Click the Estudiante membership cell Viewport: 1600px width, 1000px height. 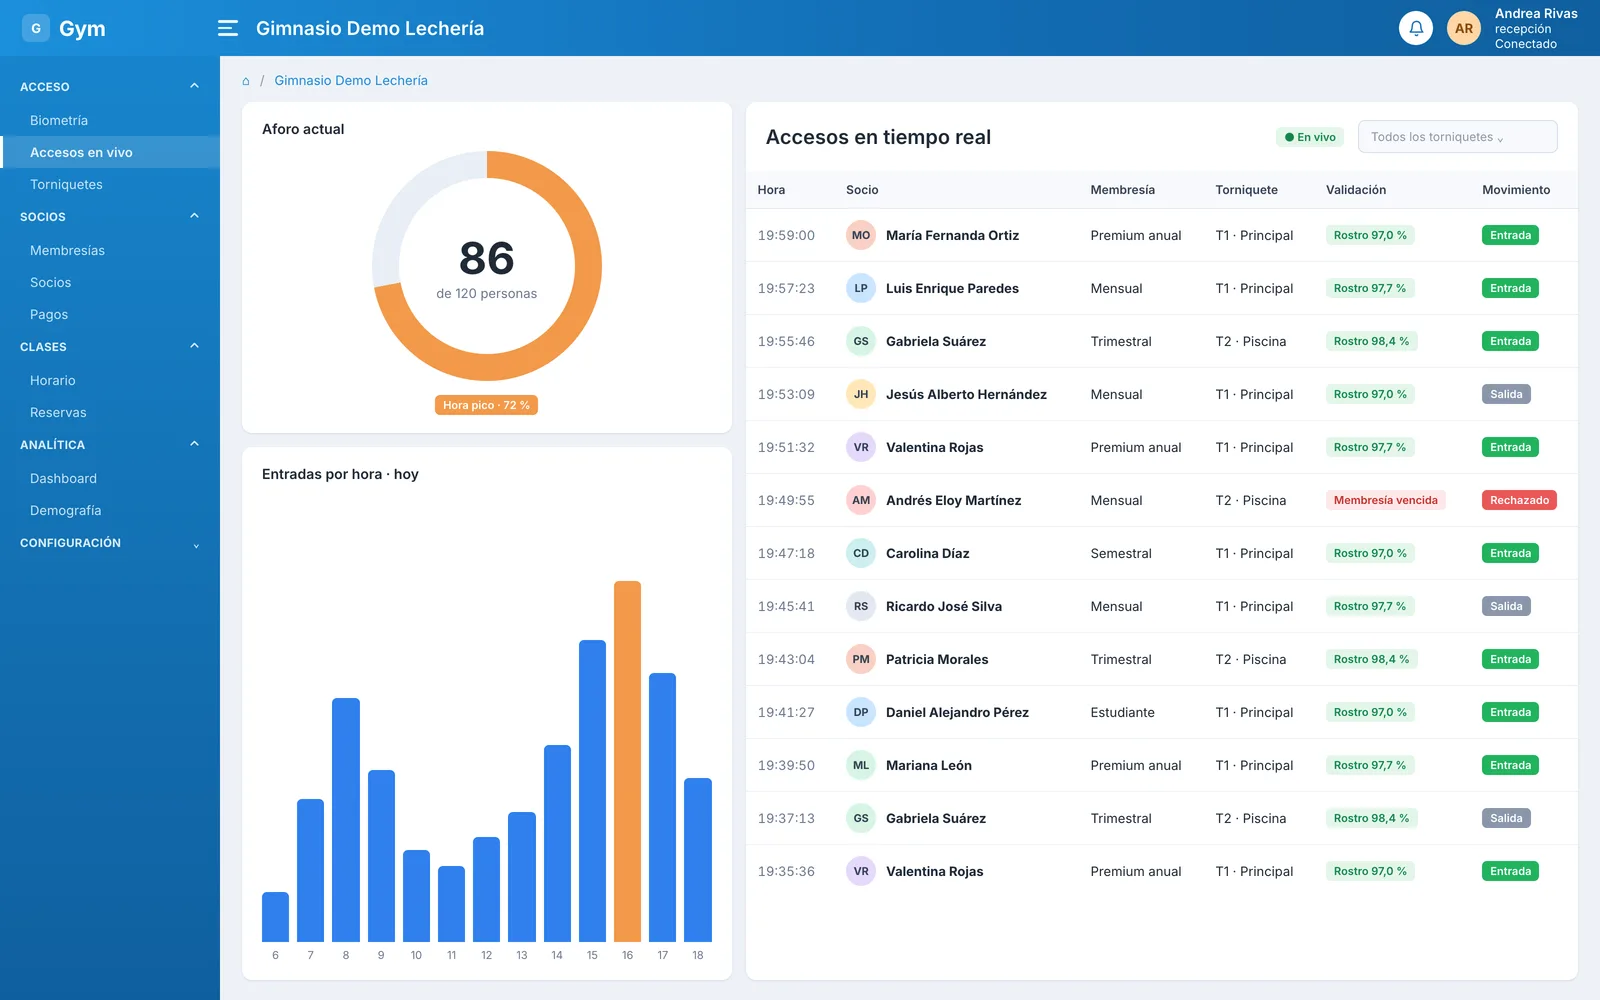point(1122,712)
